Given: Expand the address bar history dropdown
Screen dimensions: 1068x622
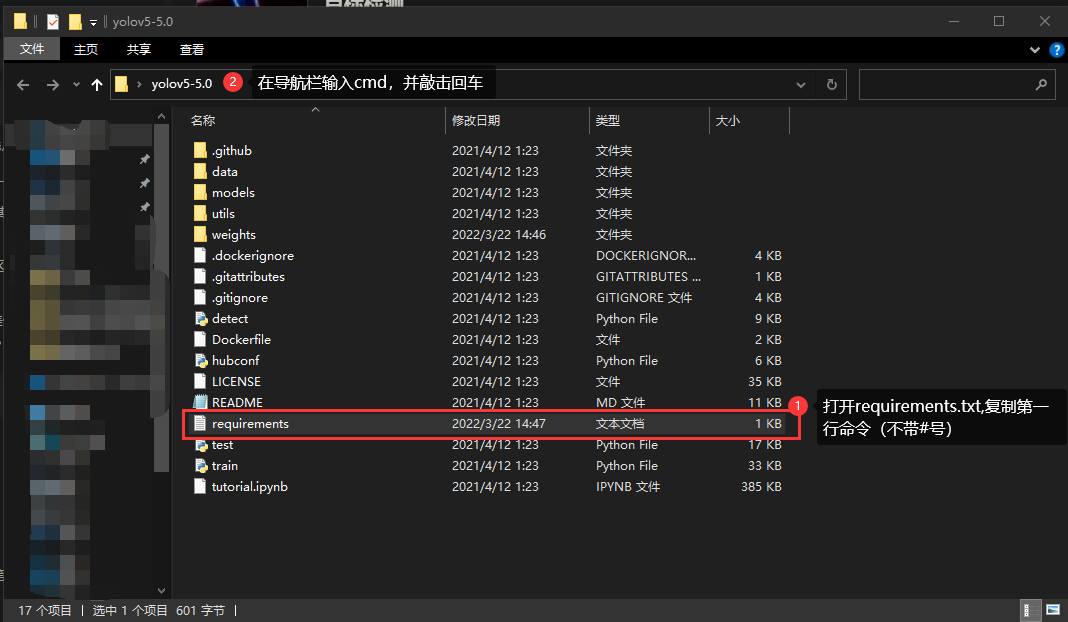Looking at the screenshot, I should [801, 84].
